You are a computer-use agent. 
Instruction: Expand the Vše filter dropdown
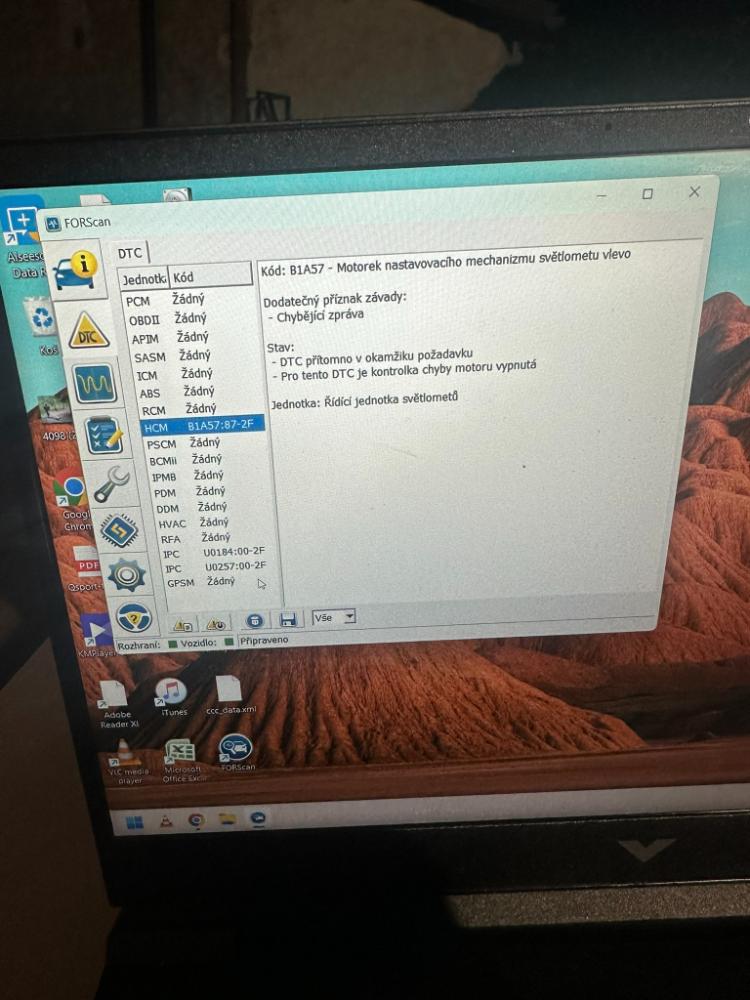349,618
